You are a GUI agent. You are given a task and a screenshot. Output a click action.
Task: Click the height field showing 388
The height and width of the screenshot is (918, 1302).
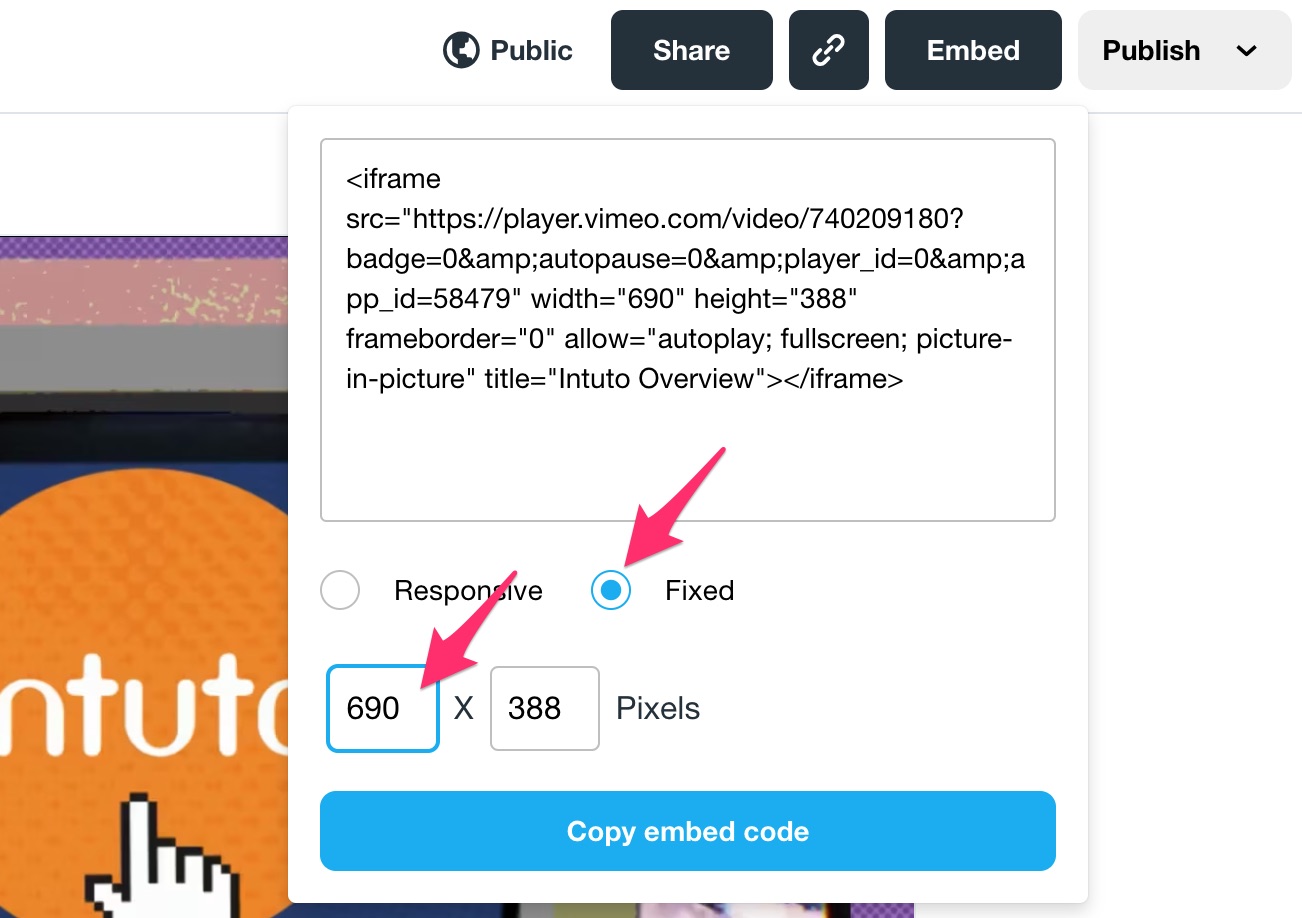tap(544, 709)
